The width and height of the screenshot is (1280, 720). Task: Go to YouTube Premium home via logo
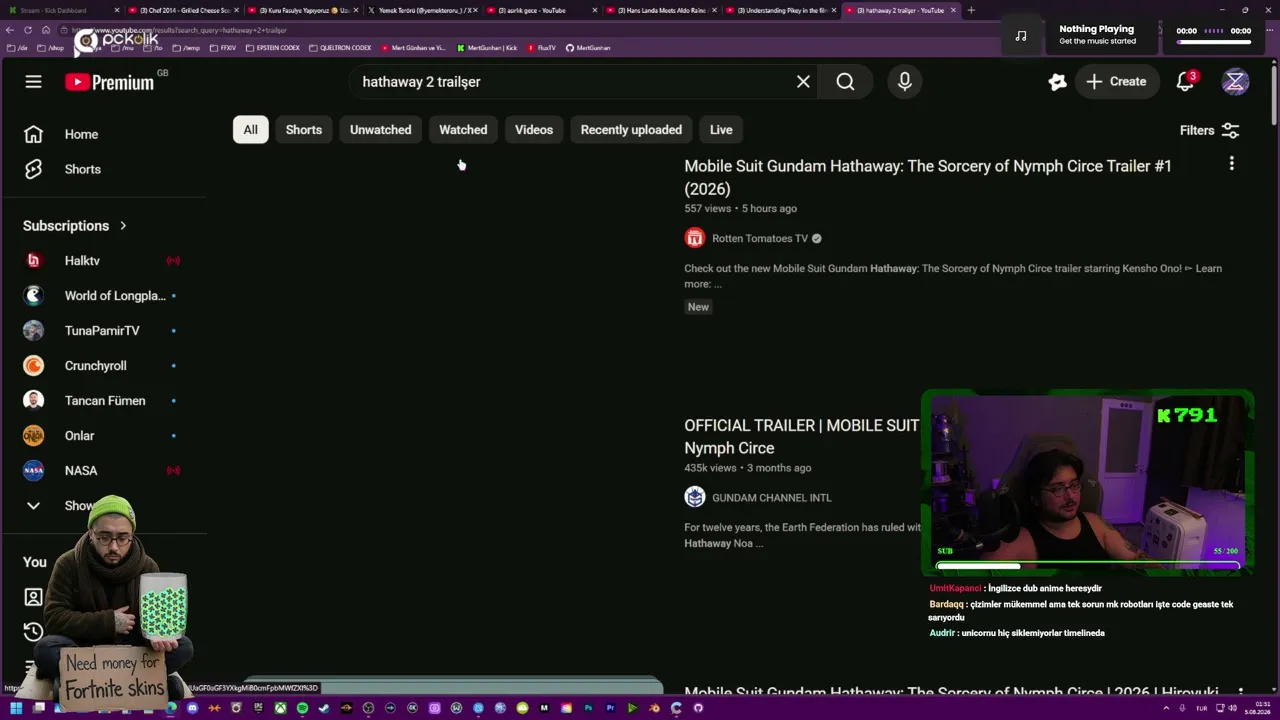109,82
